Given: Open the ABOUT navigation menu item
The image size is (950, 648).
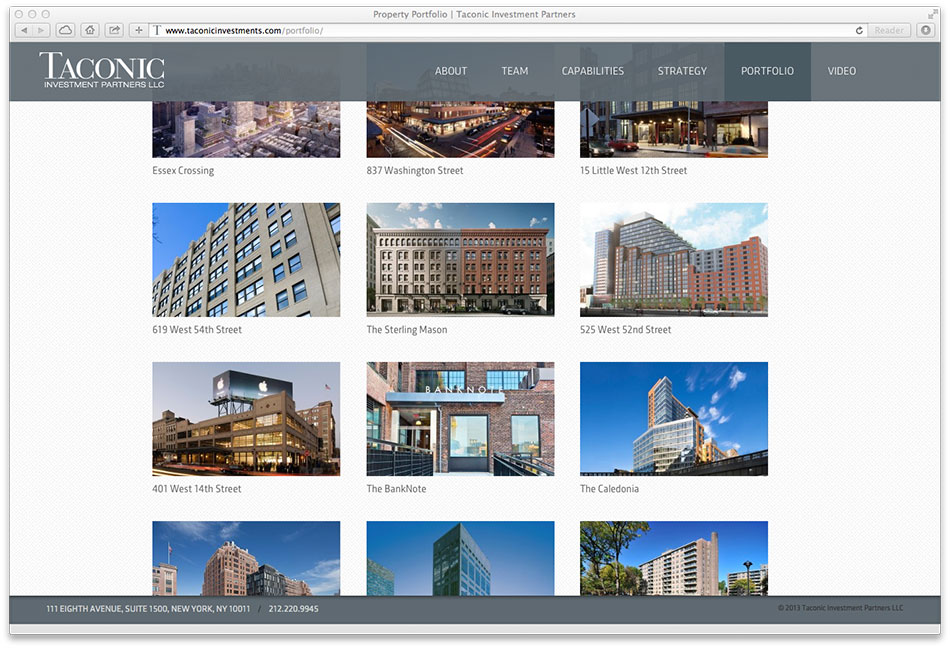Looking at the screenshot, I should click(x=450, y=71).
